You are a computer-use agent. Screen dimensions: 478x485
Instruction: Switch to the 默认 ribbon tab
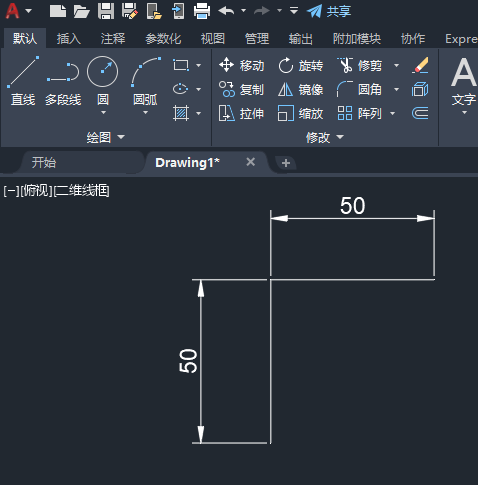tap(25, 39)
